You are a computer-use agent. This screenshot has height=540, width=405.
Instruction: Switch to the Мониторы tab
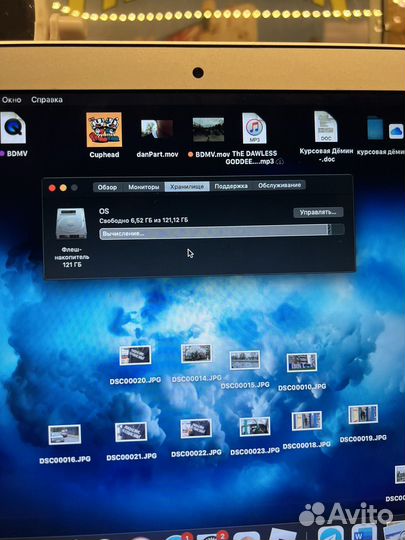coord(143,187)
